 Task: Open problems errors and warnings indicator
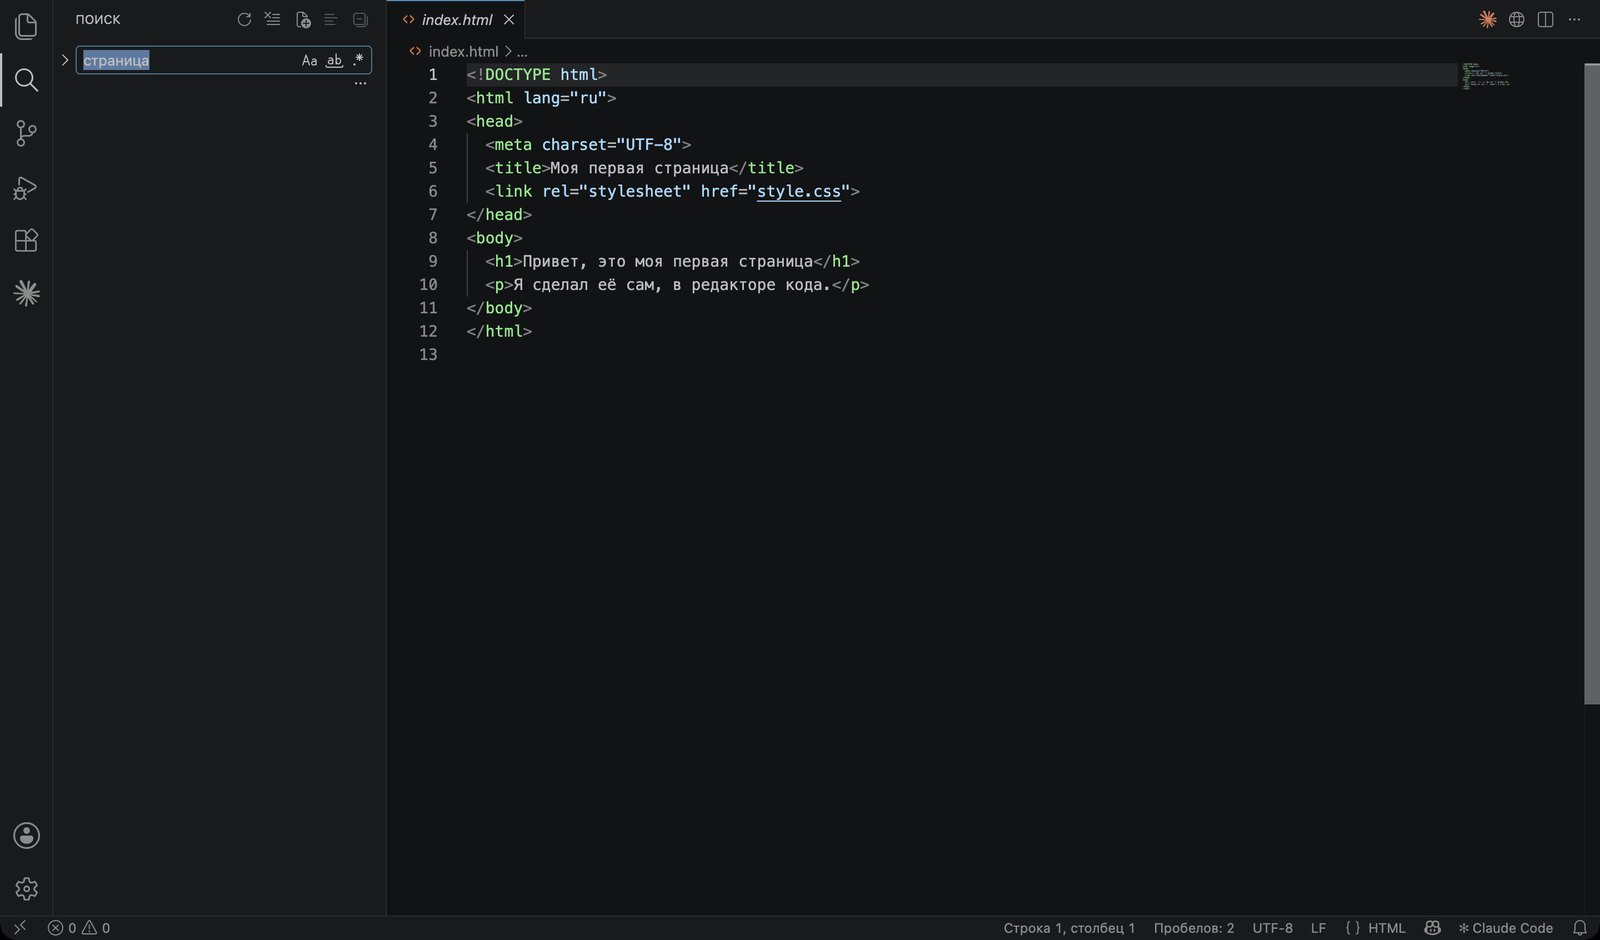click(79, 928)
